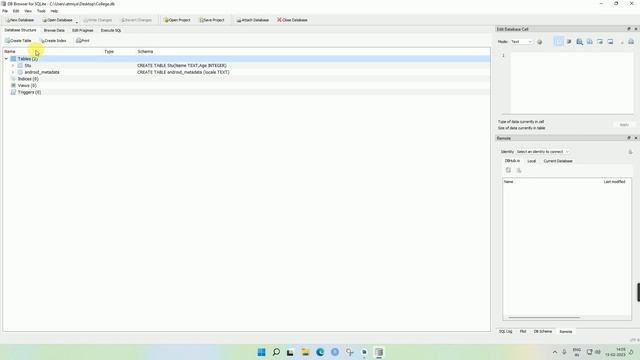Click the upload icon right of Identity

click(630, 152)
